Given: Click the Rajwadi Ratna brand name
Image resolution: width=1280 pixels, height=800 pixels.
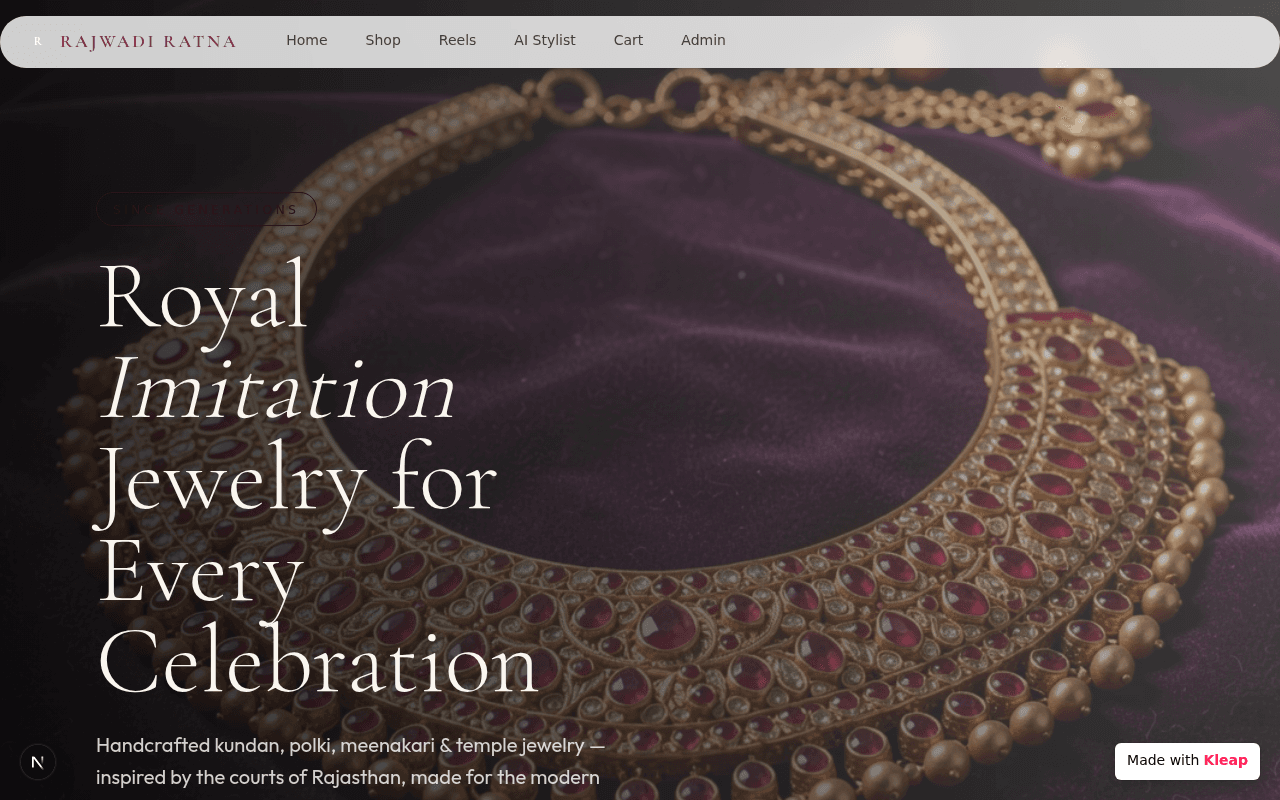Looking at the screenshot, I should 148,41.
